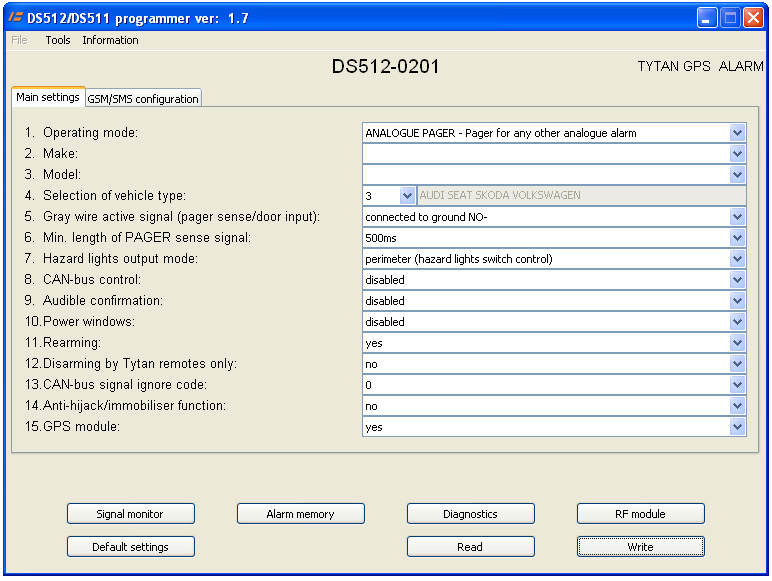
Task: Switch to GSM/SMS configuration tab
Action: (143, 98)
